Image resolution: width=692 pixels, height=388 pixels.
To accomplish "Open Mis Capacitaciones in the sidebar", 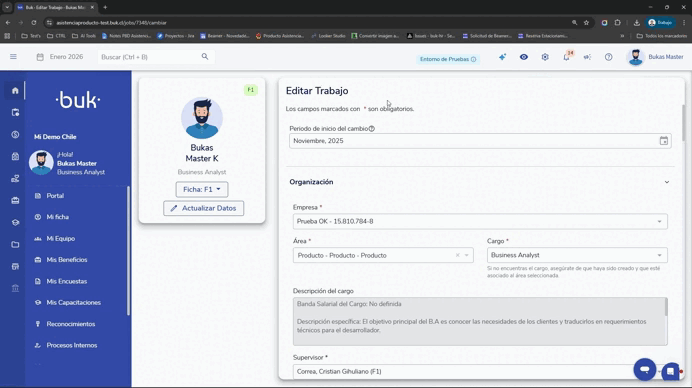I will (73, 302).
